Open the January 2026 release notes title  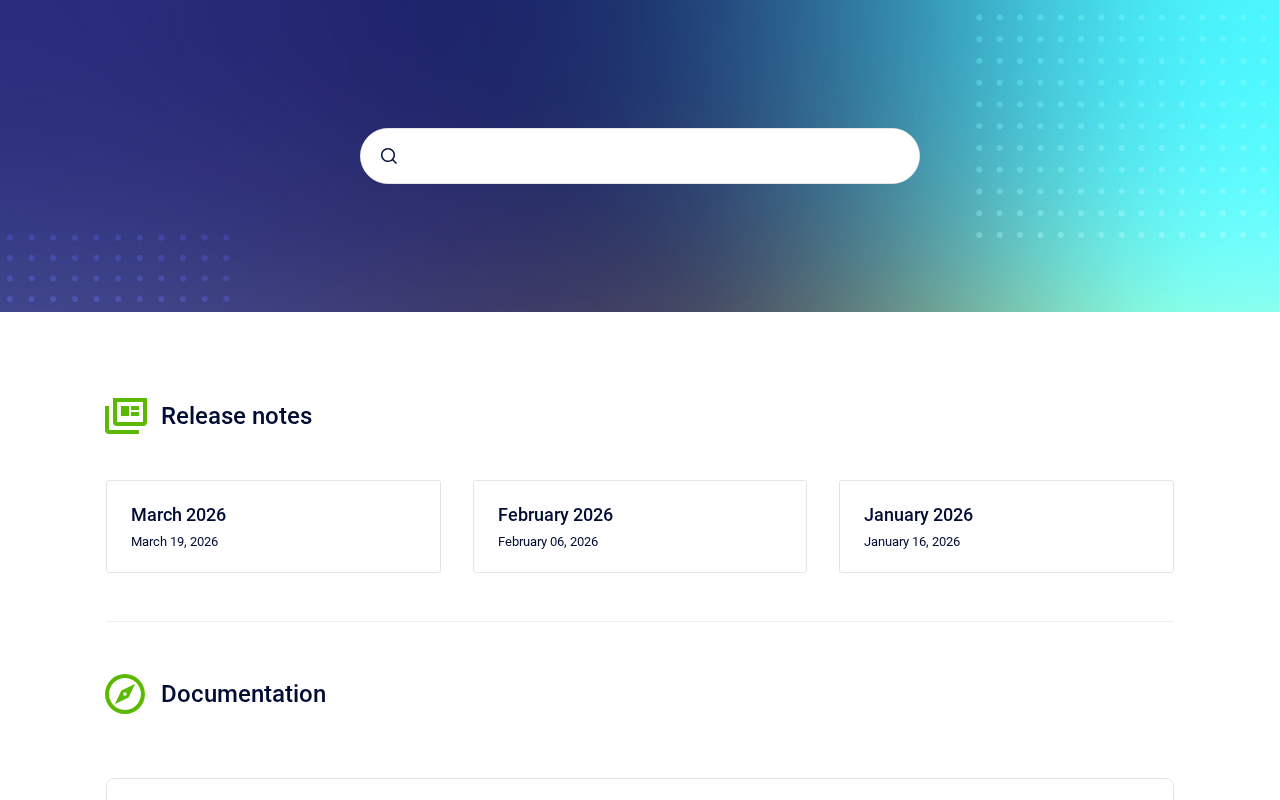(918, 515)
